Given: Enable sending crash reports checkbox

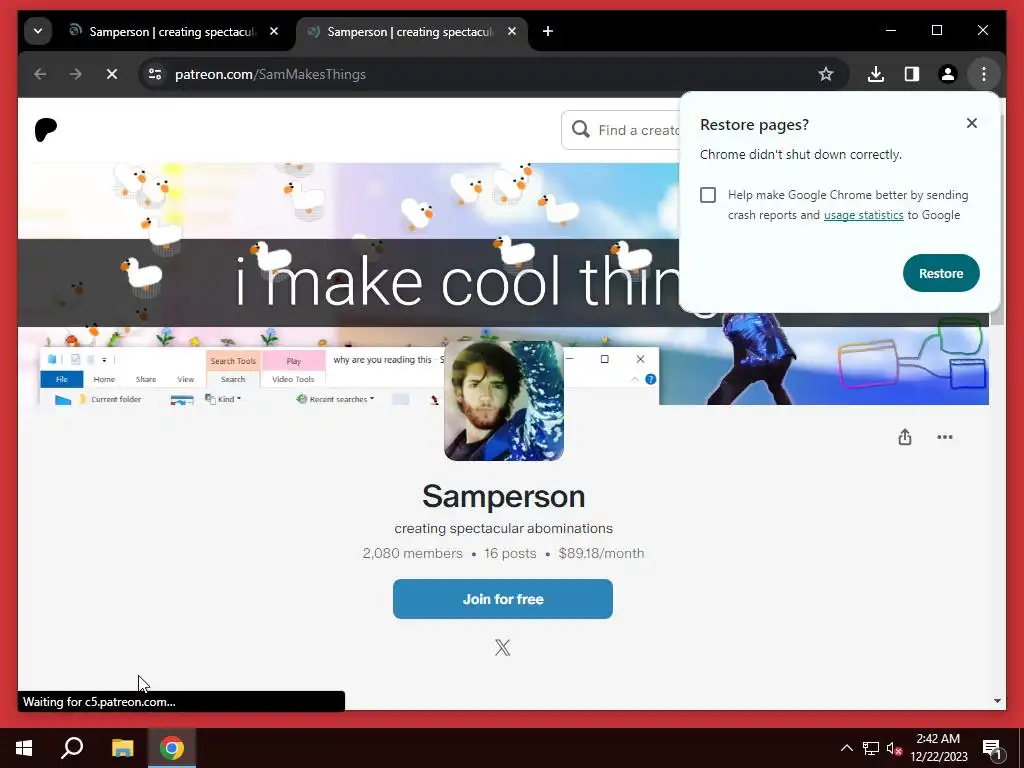Looking at the screenshot, I should (708, 195).
